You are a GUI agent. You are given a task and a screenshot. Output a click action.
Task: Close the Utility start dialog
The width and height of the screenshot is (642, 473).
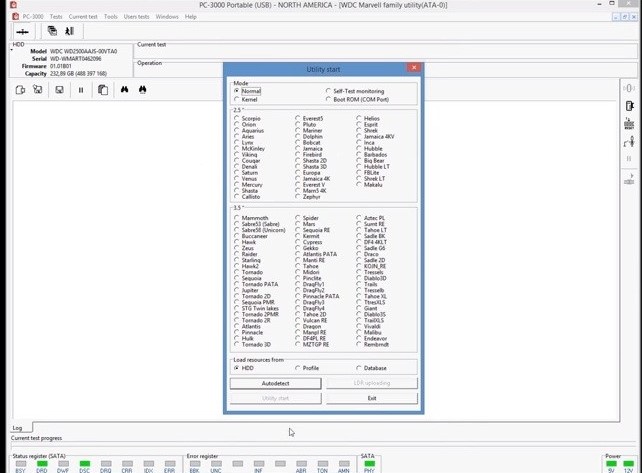tap(414, 68)
